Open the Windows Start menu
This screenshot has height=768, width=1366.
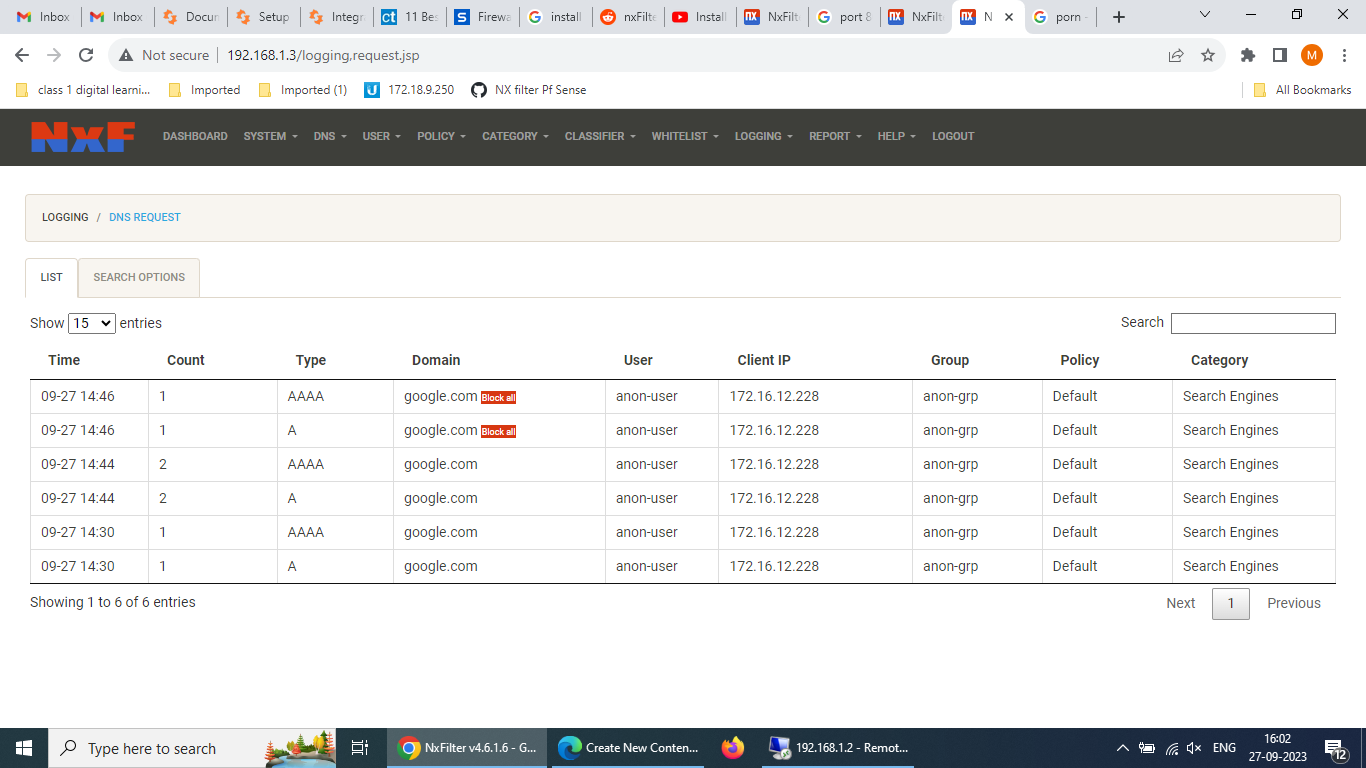click(x=24, y=748)
